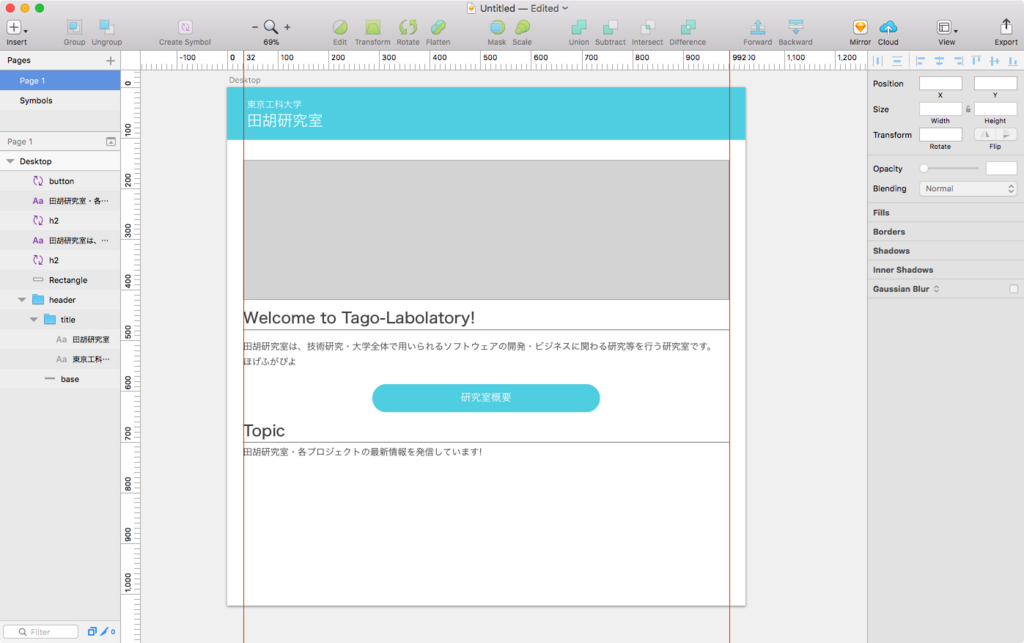The height and width of the screenshot is (643, 1024).
Task: Open the Gaussian Blur type selector
Action: (936, 289)
